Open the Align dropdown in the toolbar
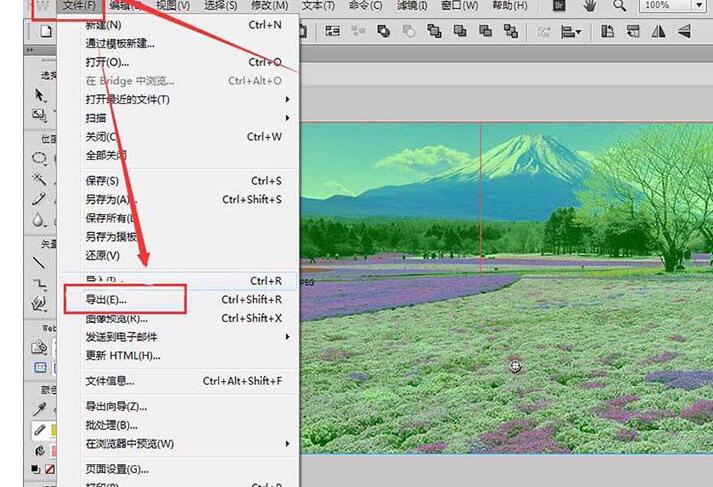Image resolution: width=713 pixels, height=487 pixels. (571, 31)
